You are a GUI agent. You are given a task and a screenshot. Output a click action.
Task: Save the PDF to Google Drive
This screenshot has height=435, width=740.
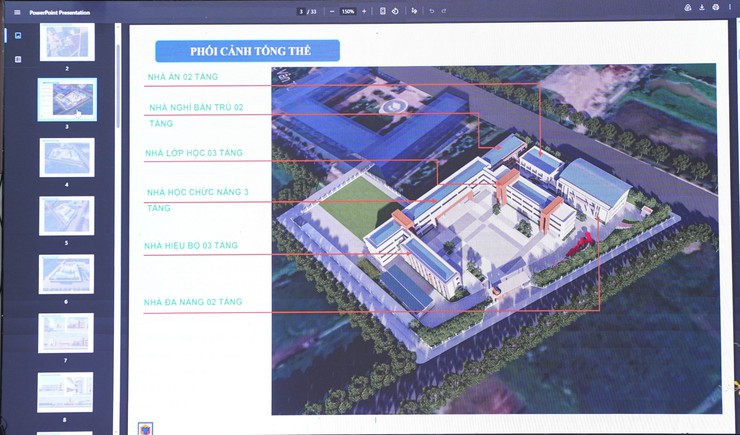click(x=688, y=7)
